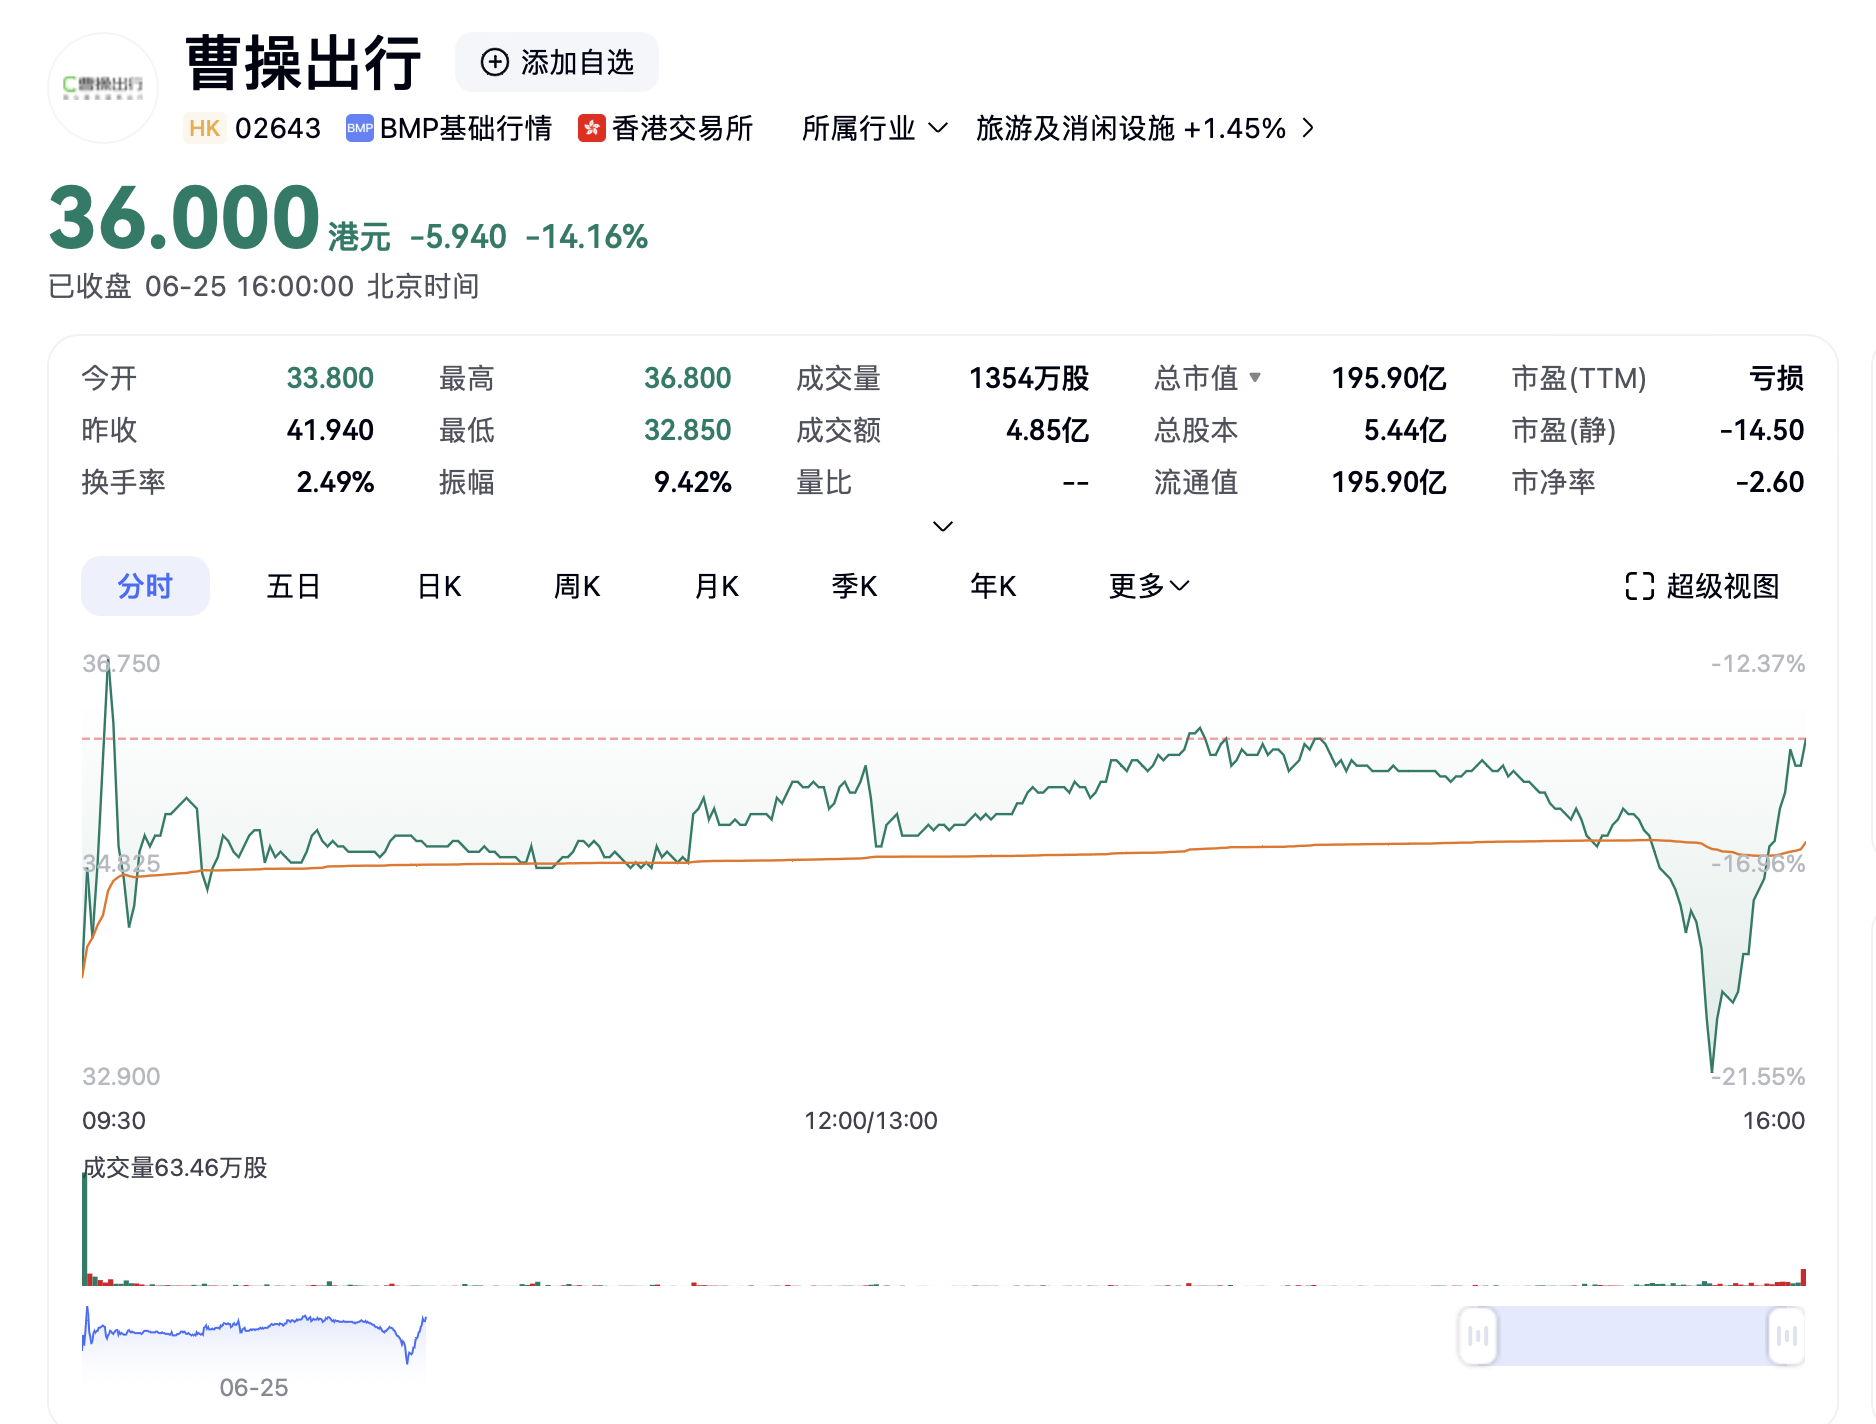Switch to 日K chart tab

439,586
